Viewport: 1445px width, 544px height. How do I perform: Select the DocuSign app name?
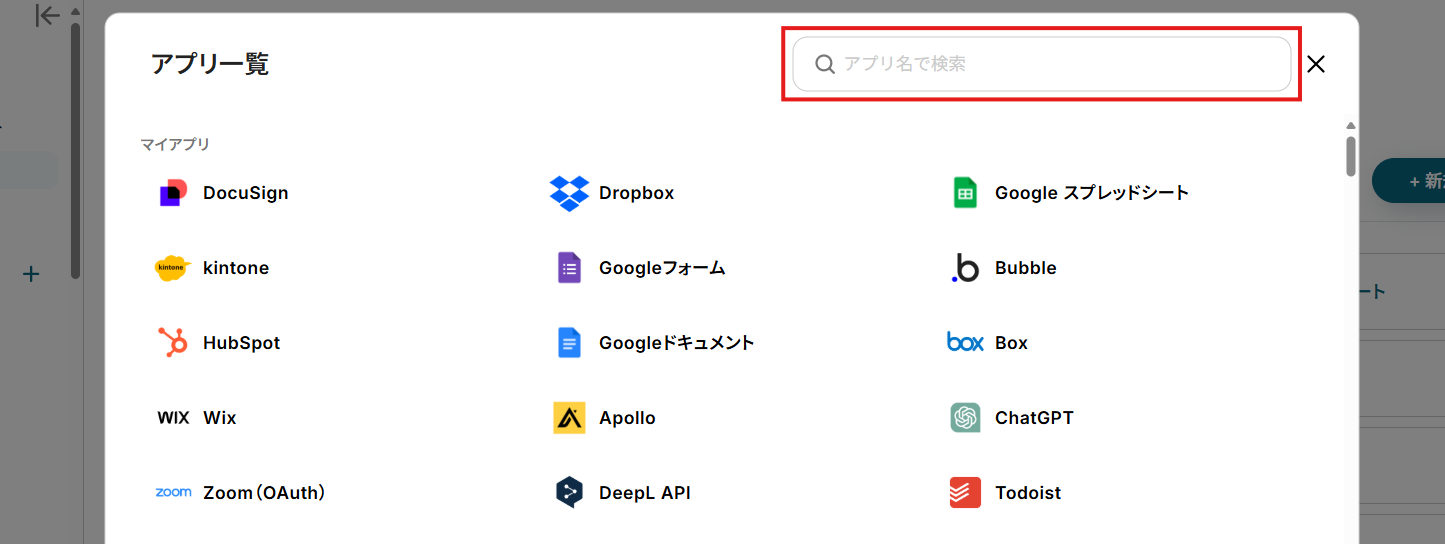pyautogui.click(x=246, y=193)
